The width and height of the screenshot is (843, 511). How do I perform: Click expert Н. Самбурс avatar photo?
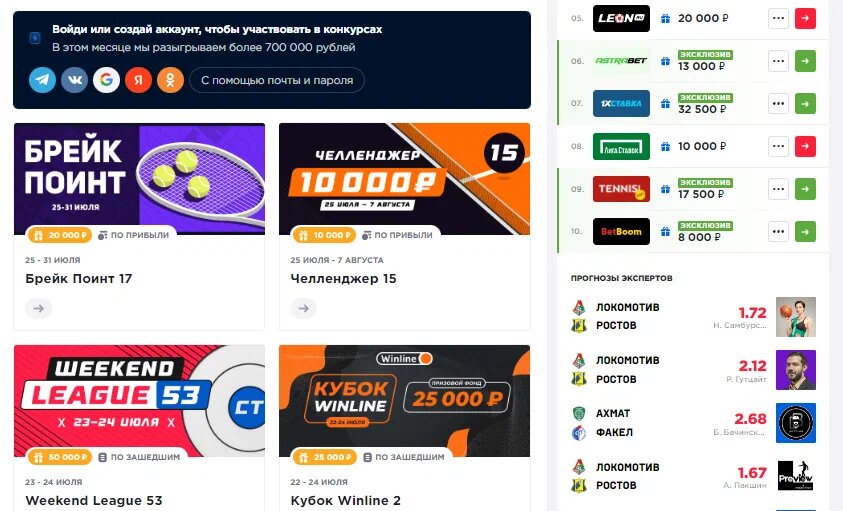[796, 317]
